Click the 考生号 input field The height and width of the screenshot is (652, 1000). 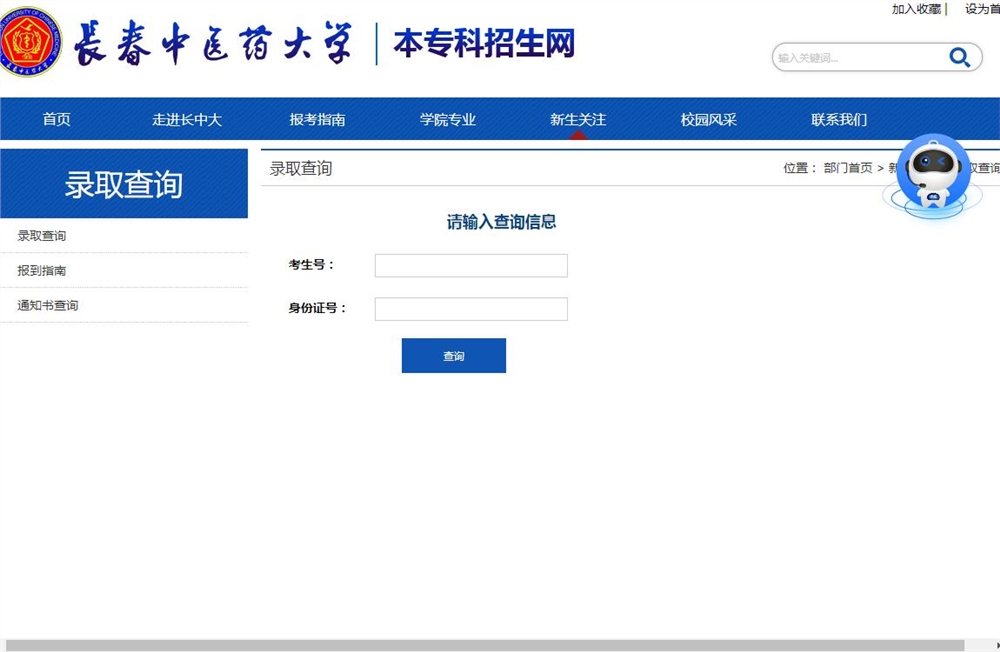point(471,265)
